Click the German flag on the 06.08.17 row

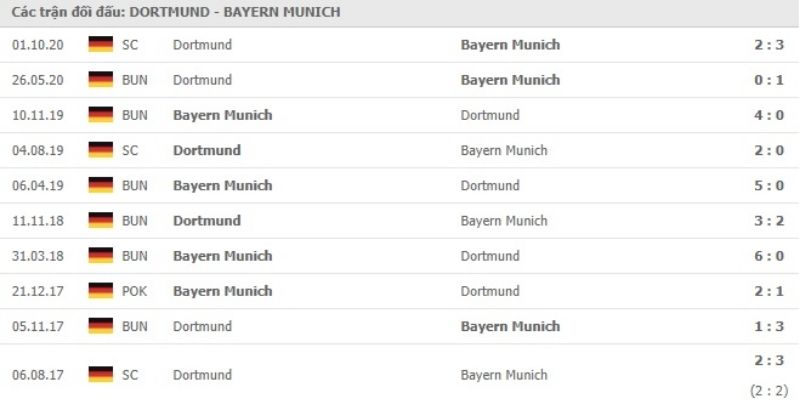tap(100, 375)
